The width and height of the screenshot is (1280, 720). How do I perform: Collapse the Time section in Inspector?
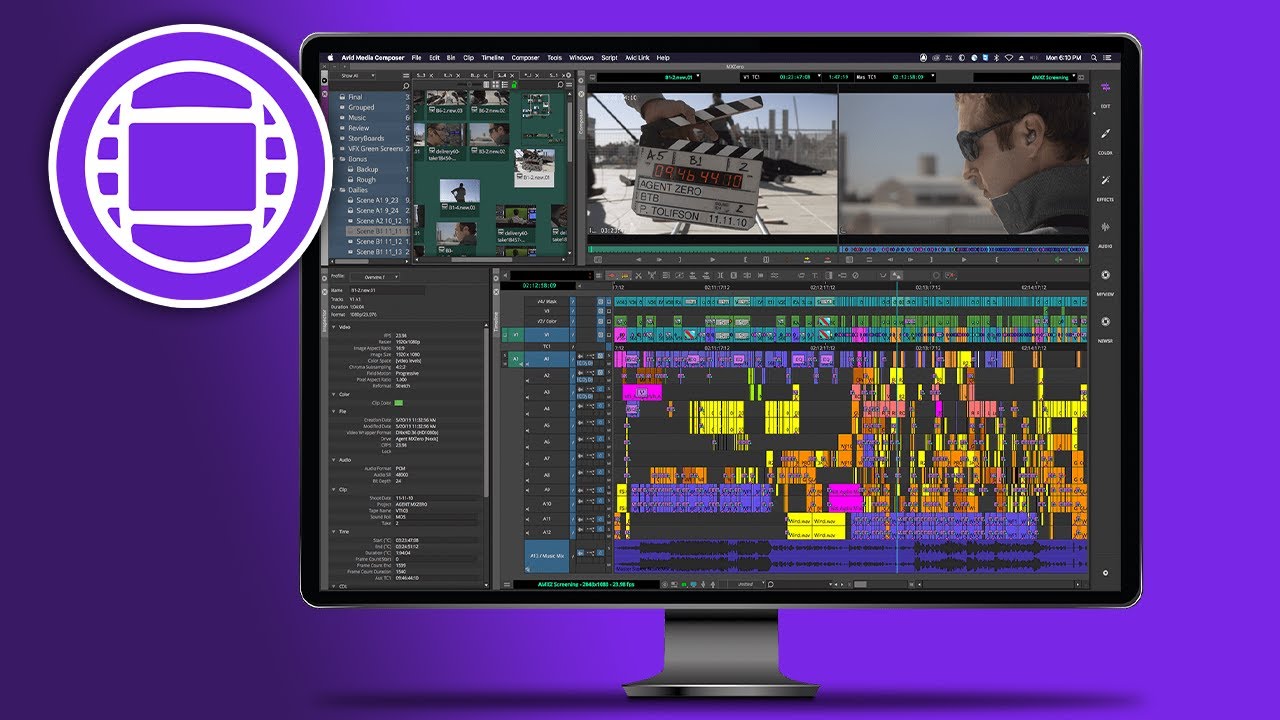tap(333, 532)
